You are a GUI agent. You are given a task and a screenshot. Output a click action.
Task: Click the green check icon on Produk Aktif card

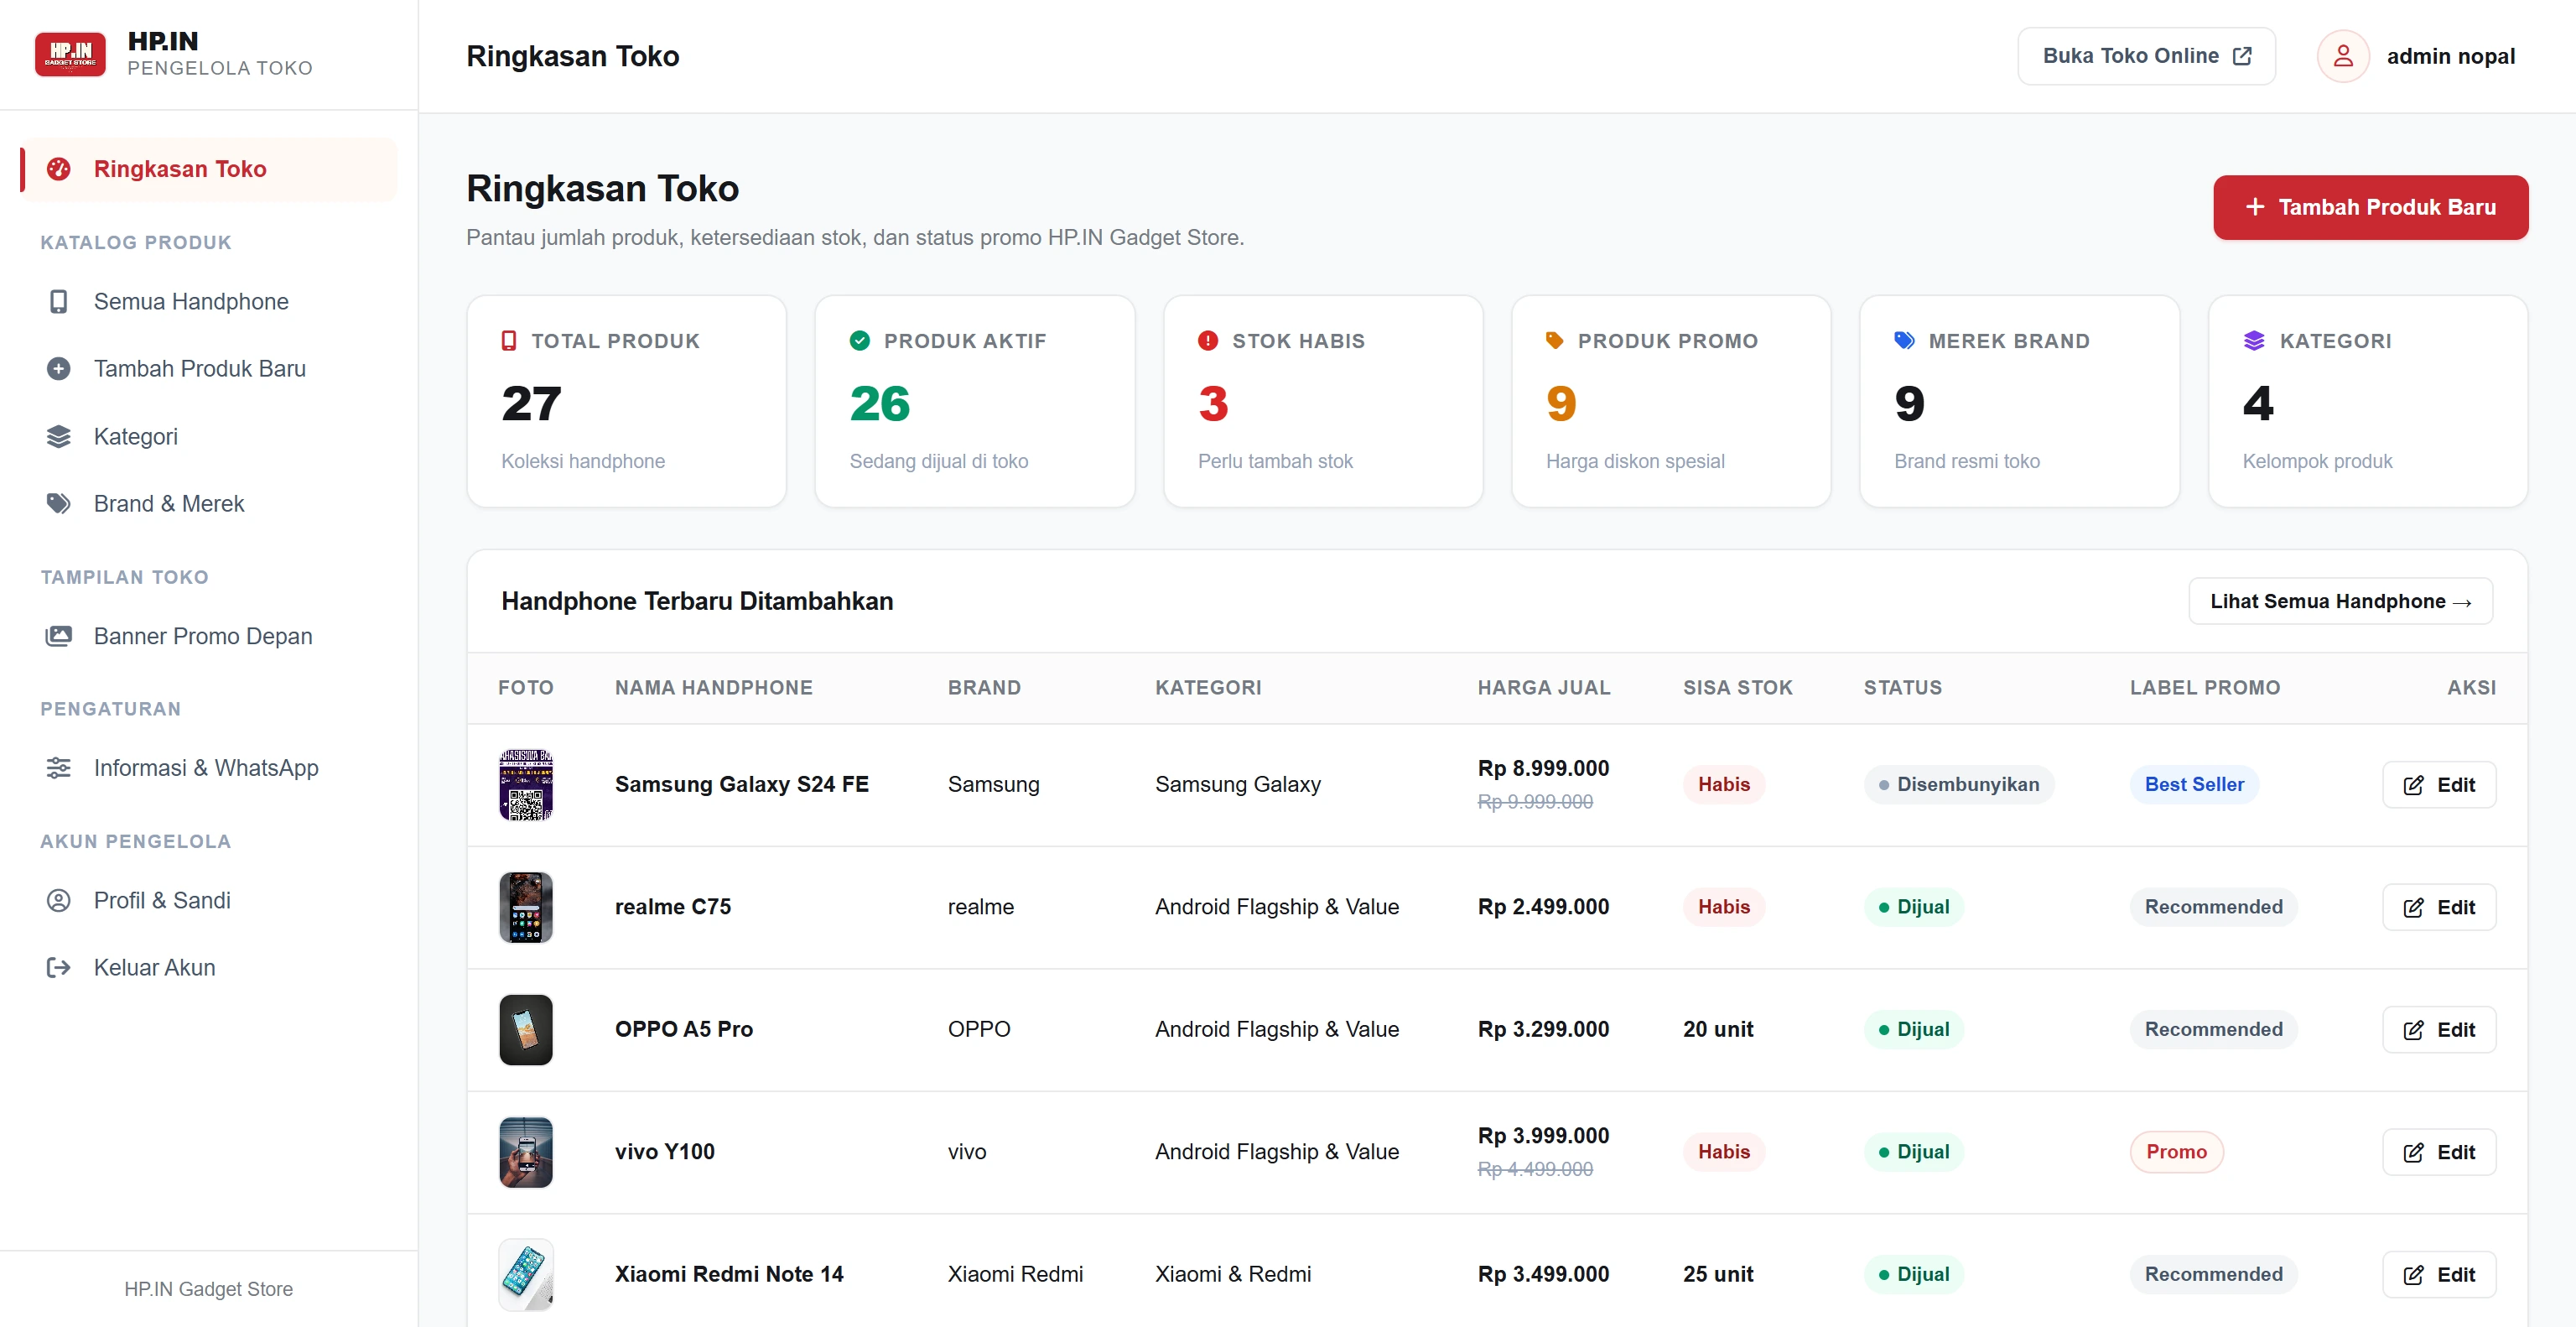[860, 341]
